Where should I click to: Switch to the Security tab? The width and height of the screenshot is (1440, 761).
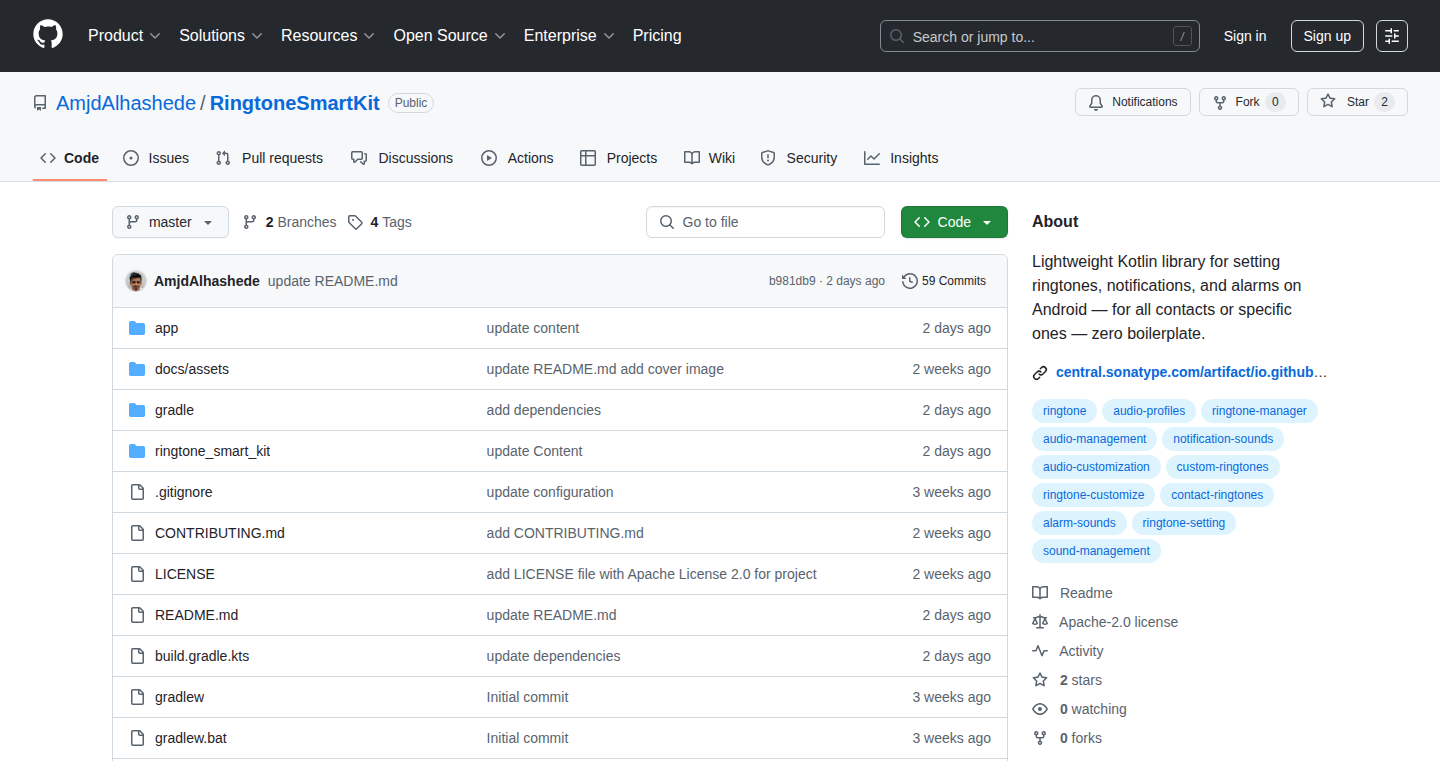(799, 158)
